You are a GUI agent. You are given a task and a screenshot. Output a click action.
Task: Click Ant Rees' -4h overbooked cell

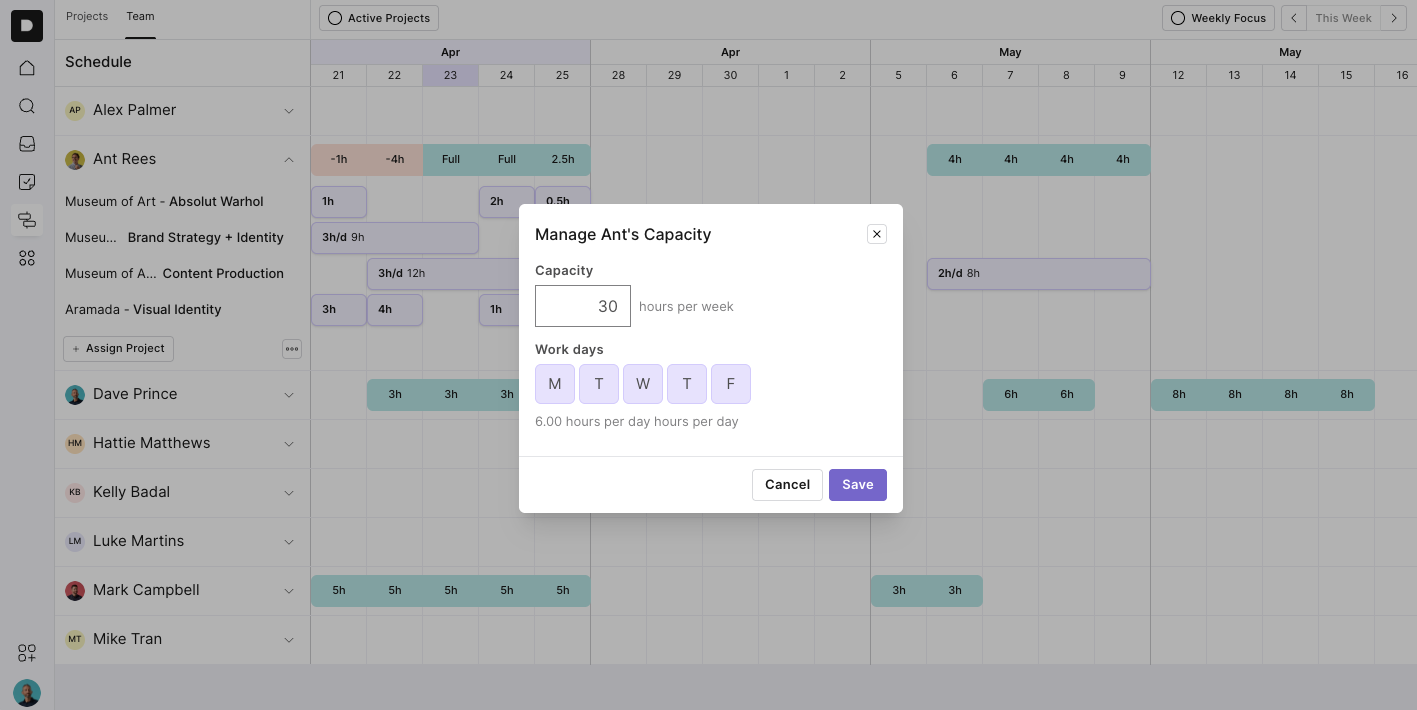tap(395, 160)
